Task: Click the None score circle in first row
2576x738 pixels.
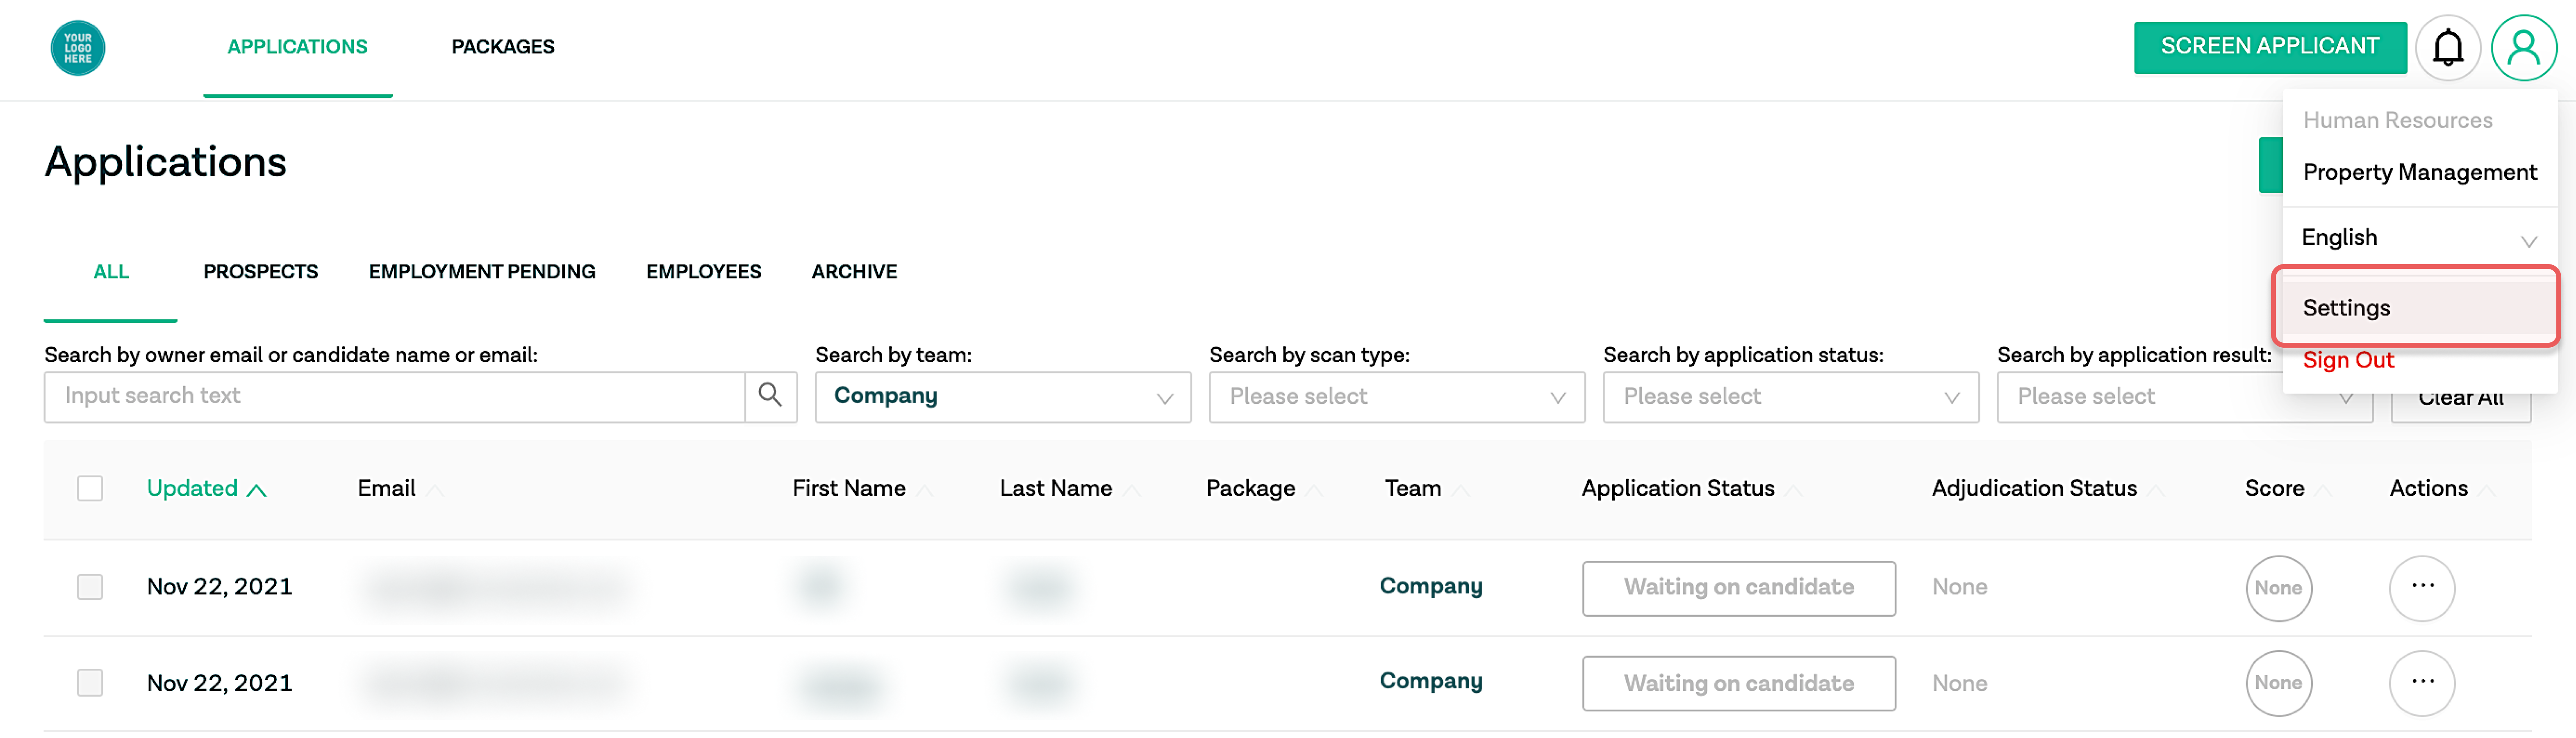Action: (2278, 588)
